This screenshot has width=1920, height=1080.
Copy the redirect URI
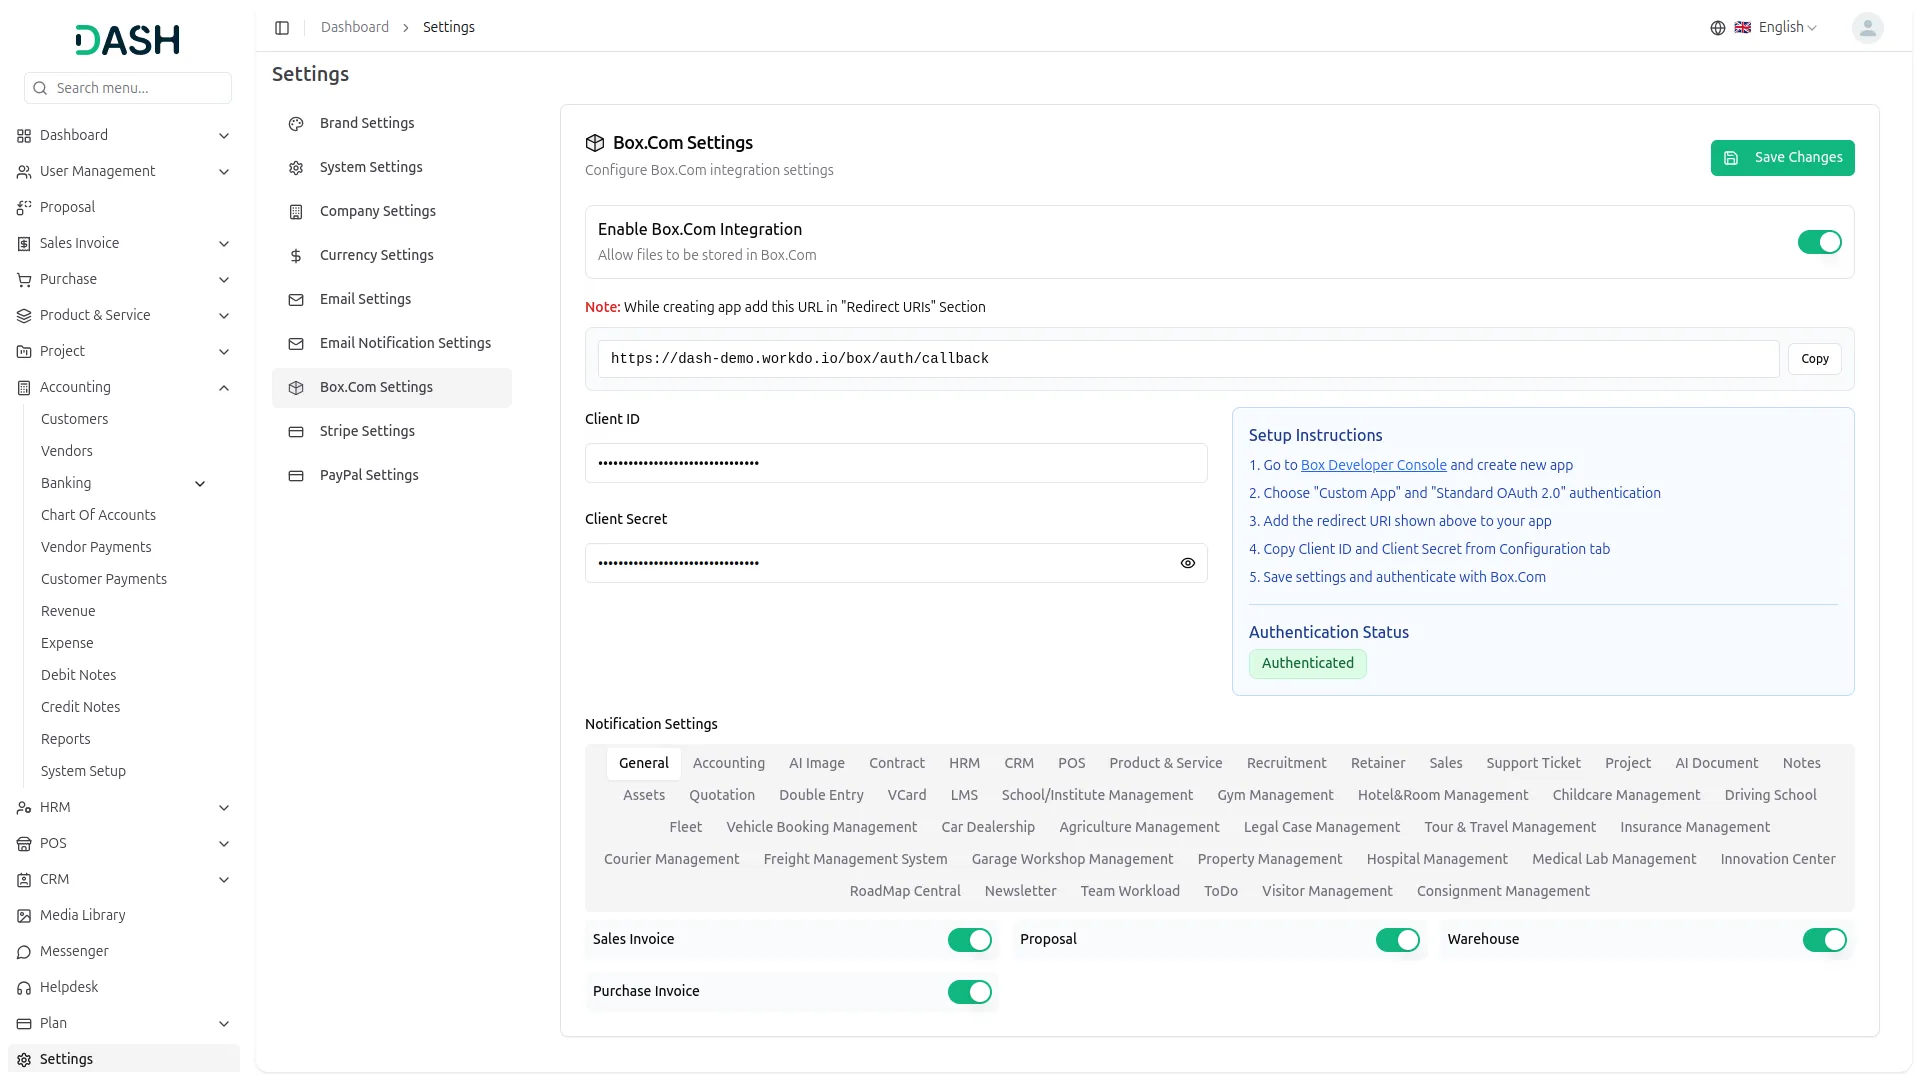[x=1815, y=359]
